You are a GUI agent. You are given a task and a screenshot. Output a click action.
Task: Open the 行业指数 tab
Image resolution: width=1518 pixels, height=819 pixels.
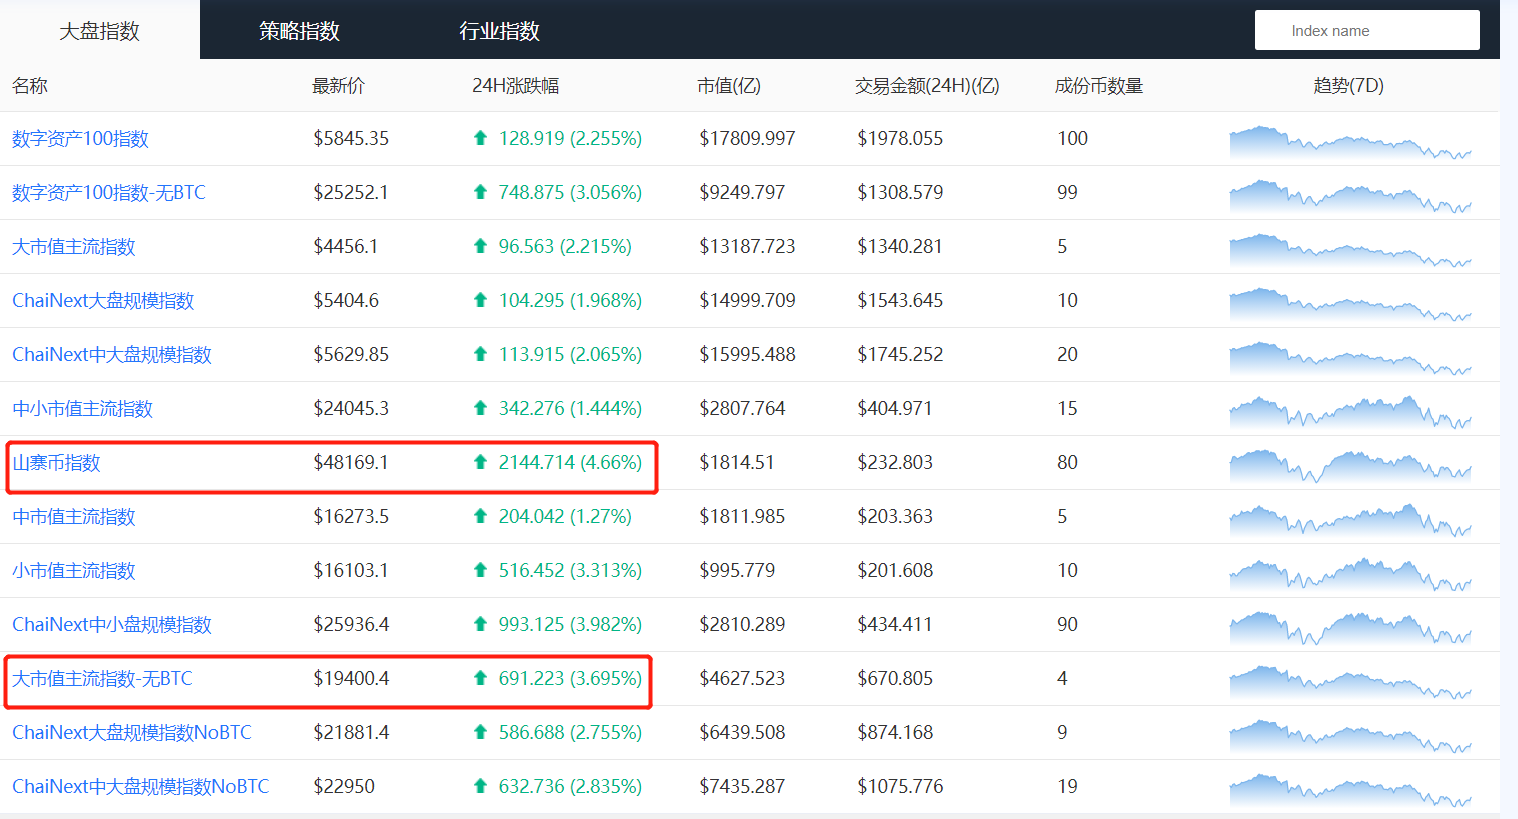pyautogui.click(x=500, y=30)
